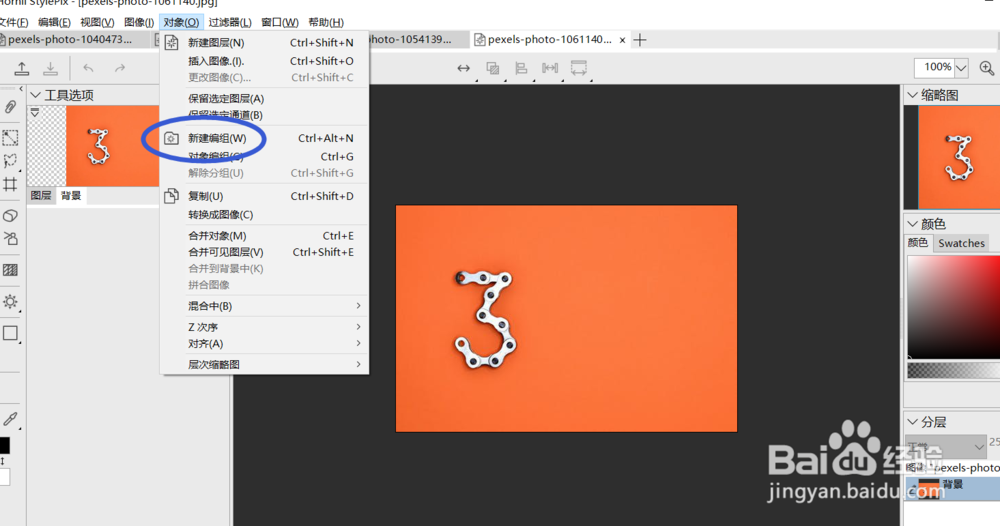The width and height of the screenshot is (1000, 526).
Task: Select 合并对象(M) menu entry
Action: click(264, 236)
